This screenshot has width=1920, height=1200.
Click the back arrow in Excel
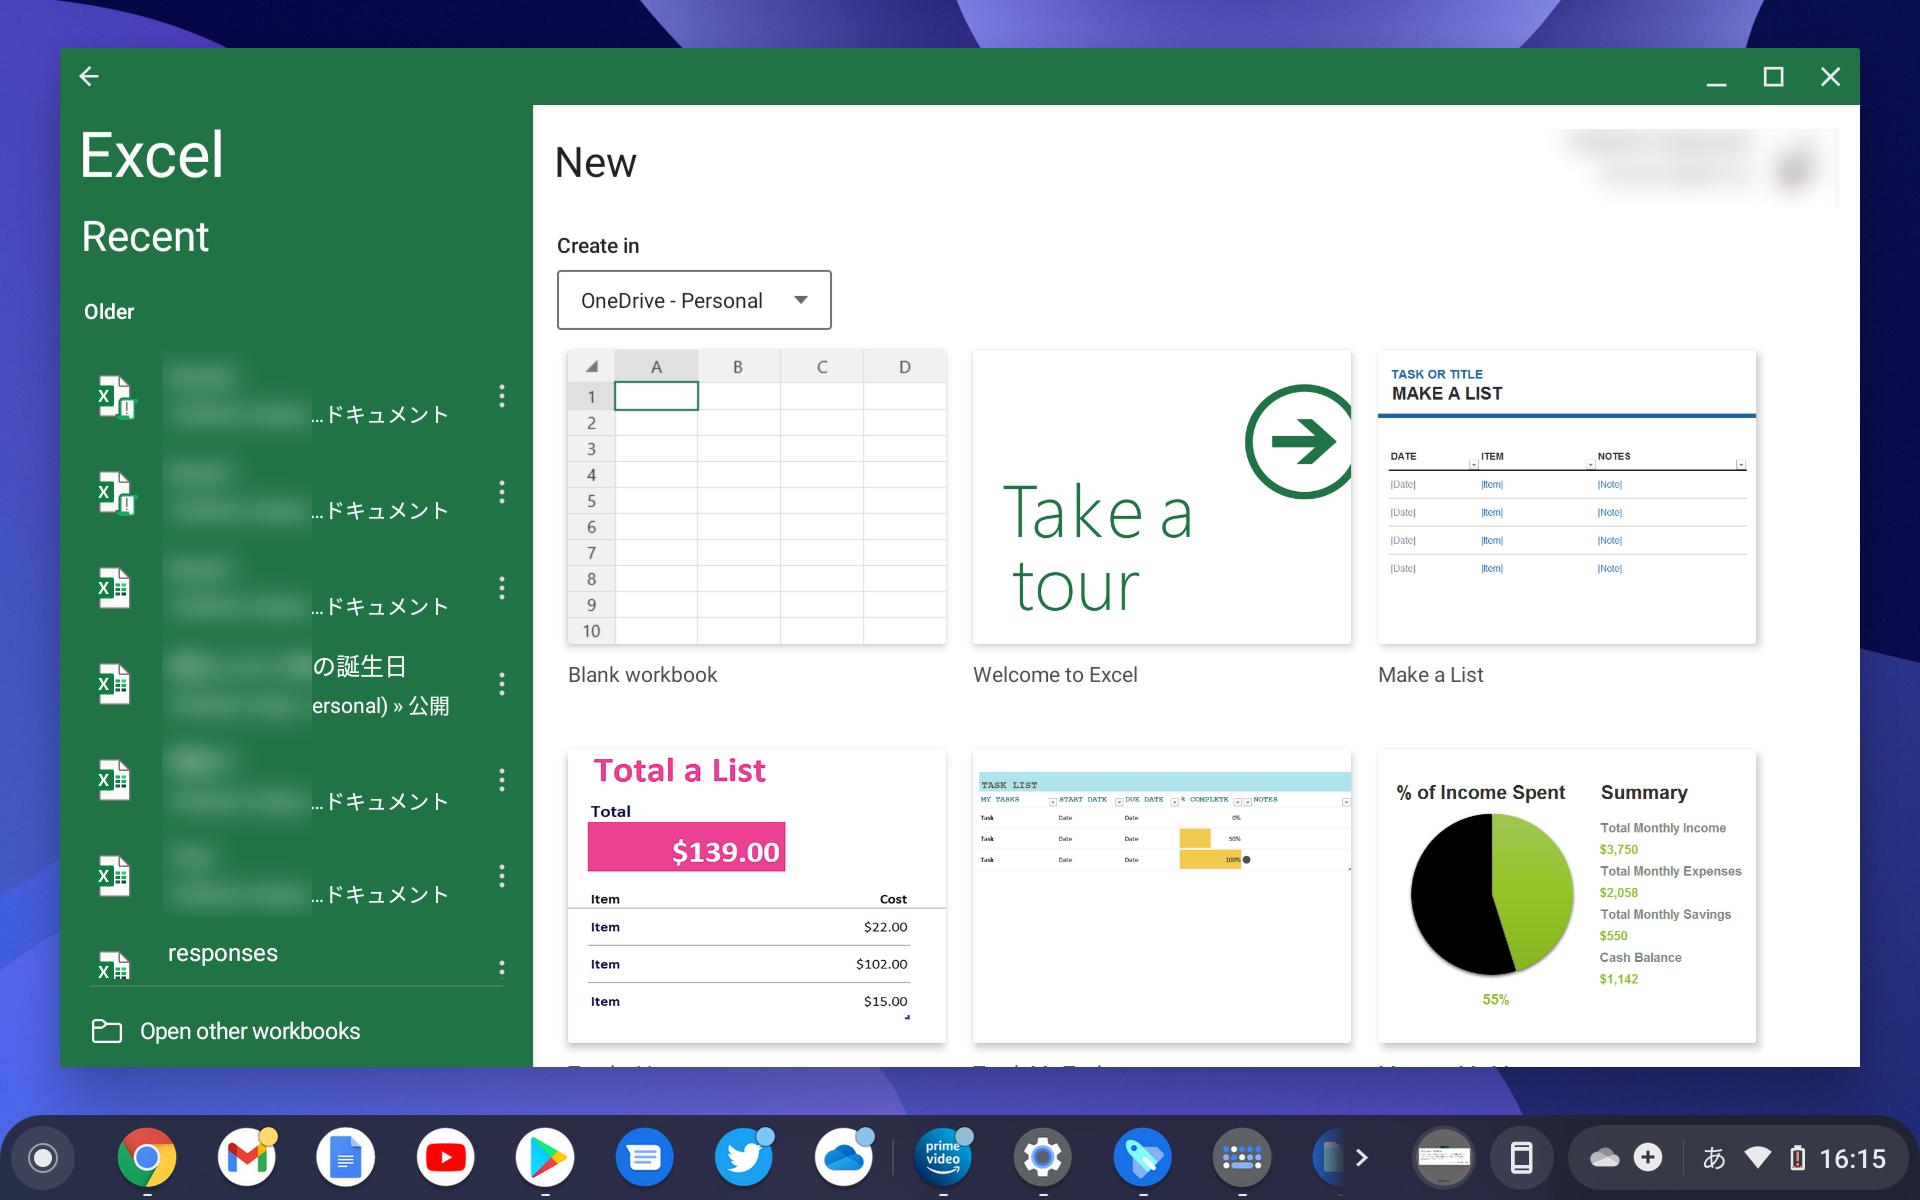coord(89,76)
